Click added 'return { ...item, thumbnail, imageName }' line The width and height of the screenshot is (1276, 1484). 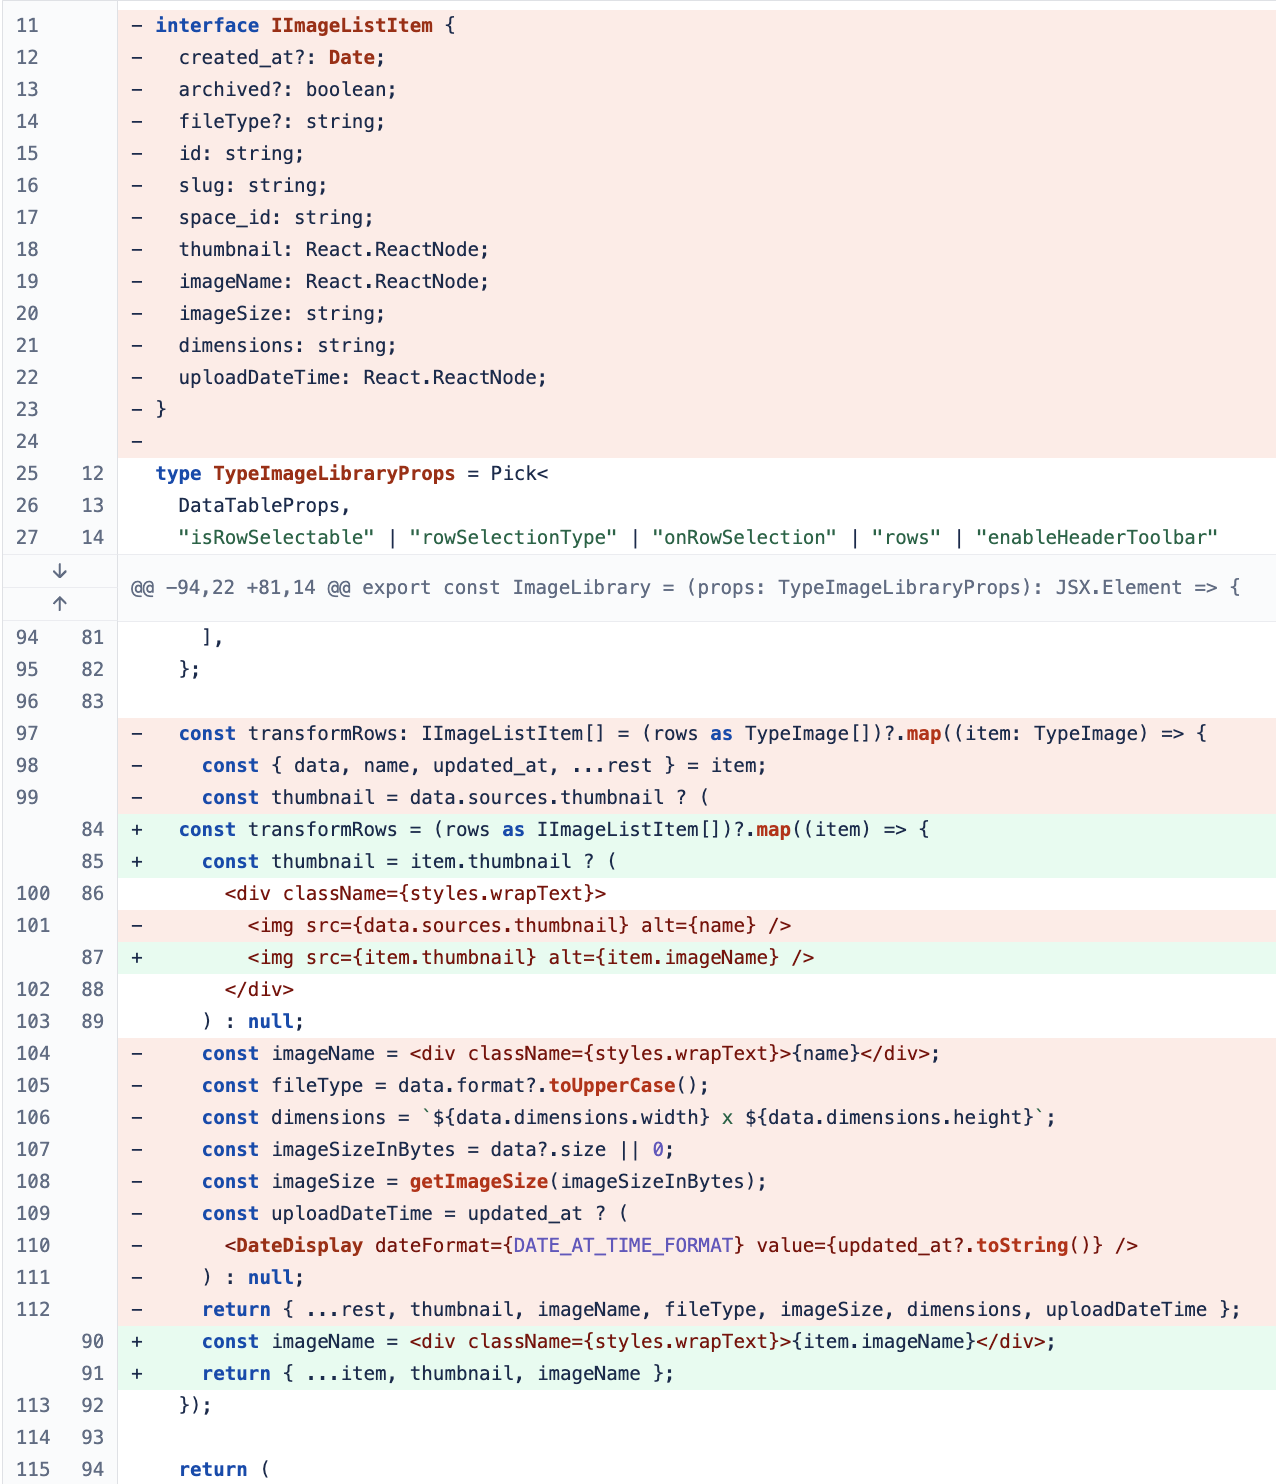click(x=697, y=1373)
